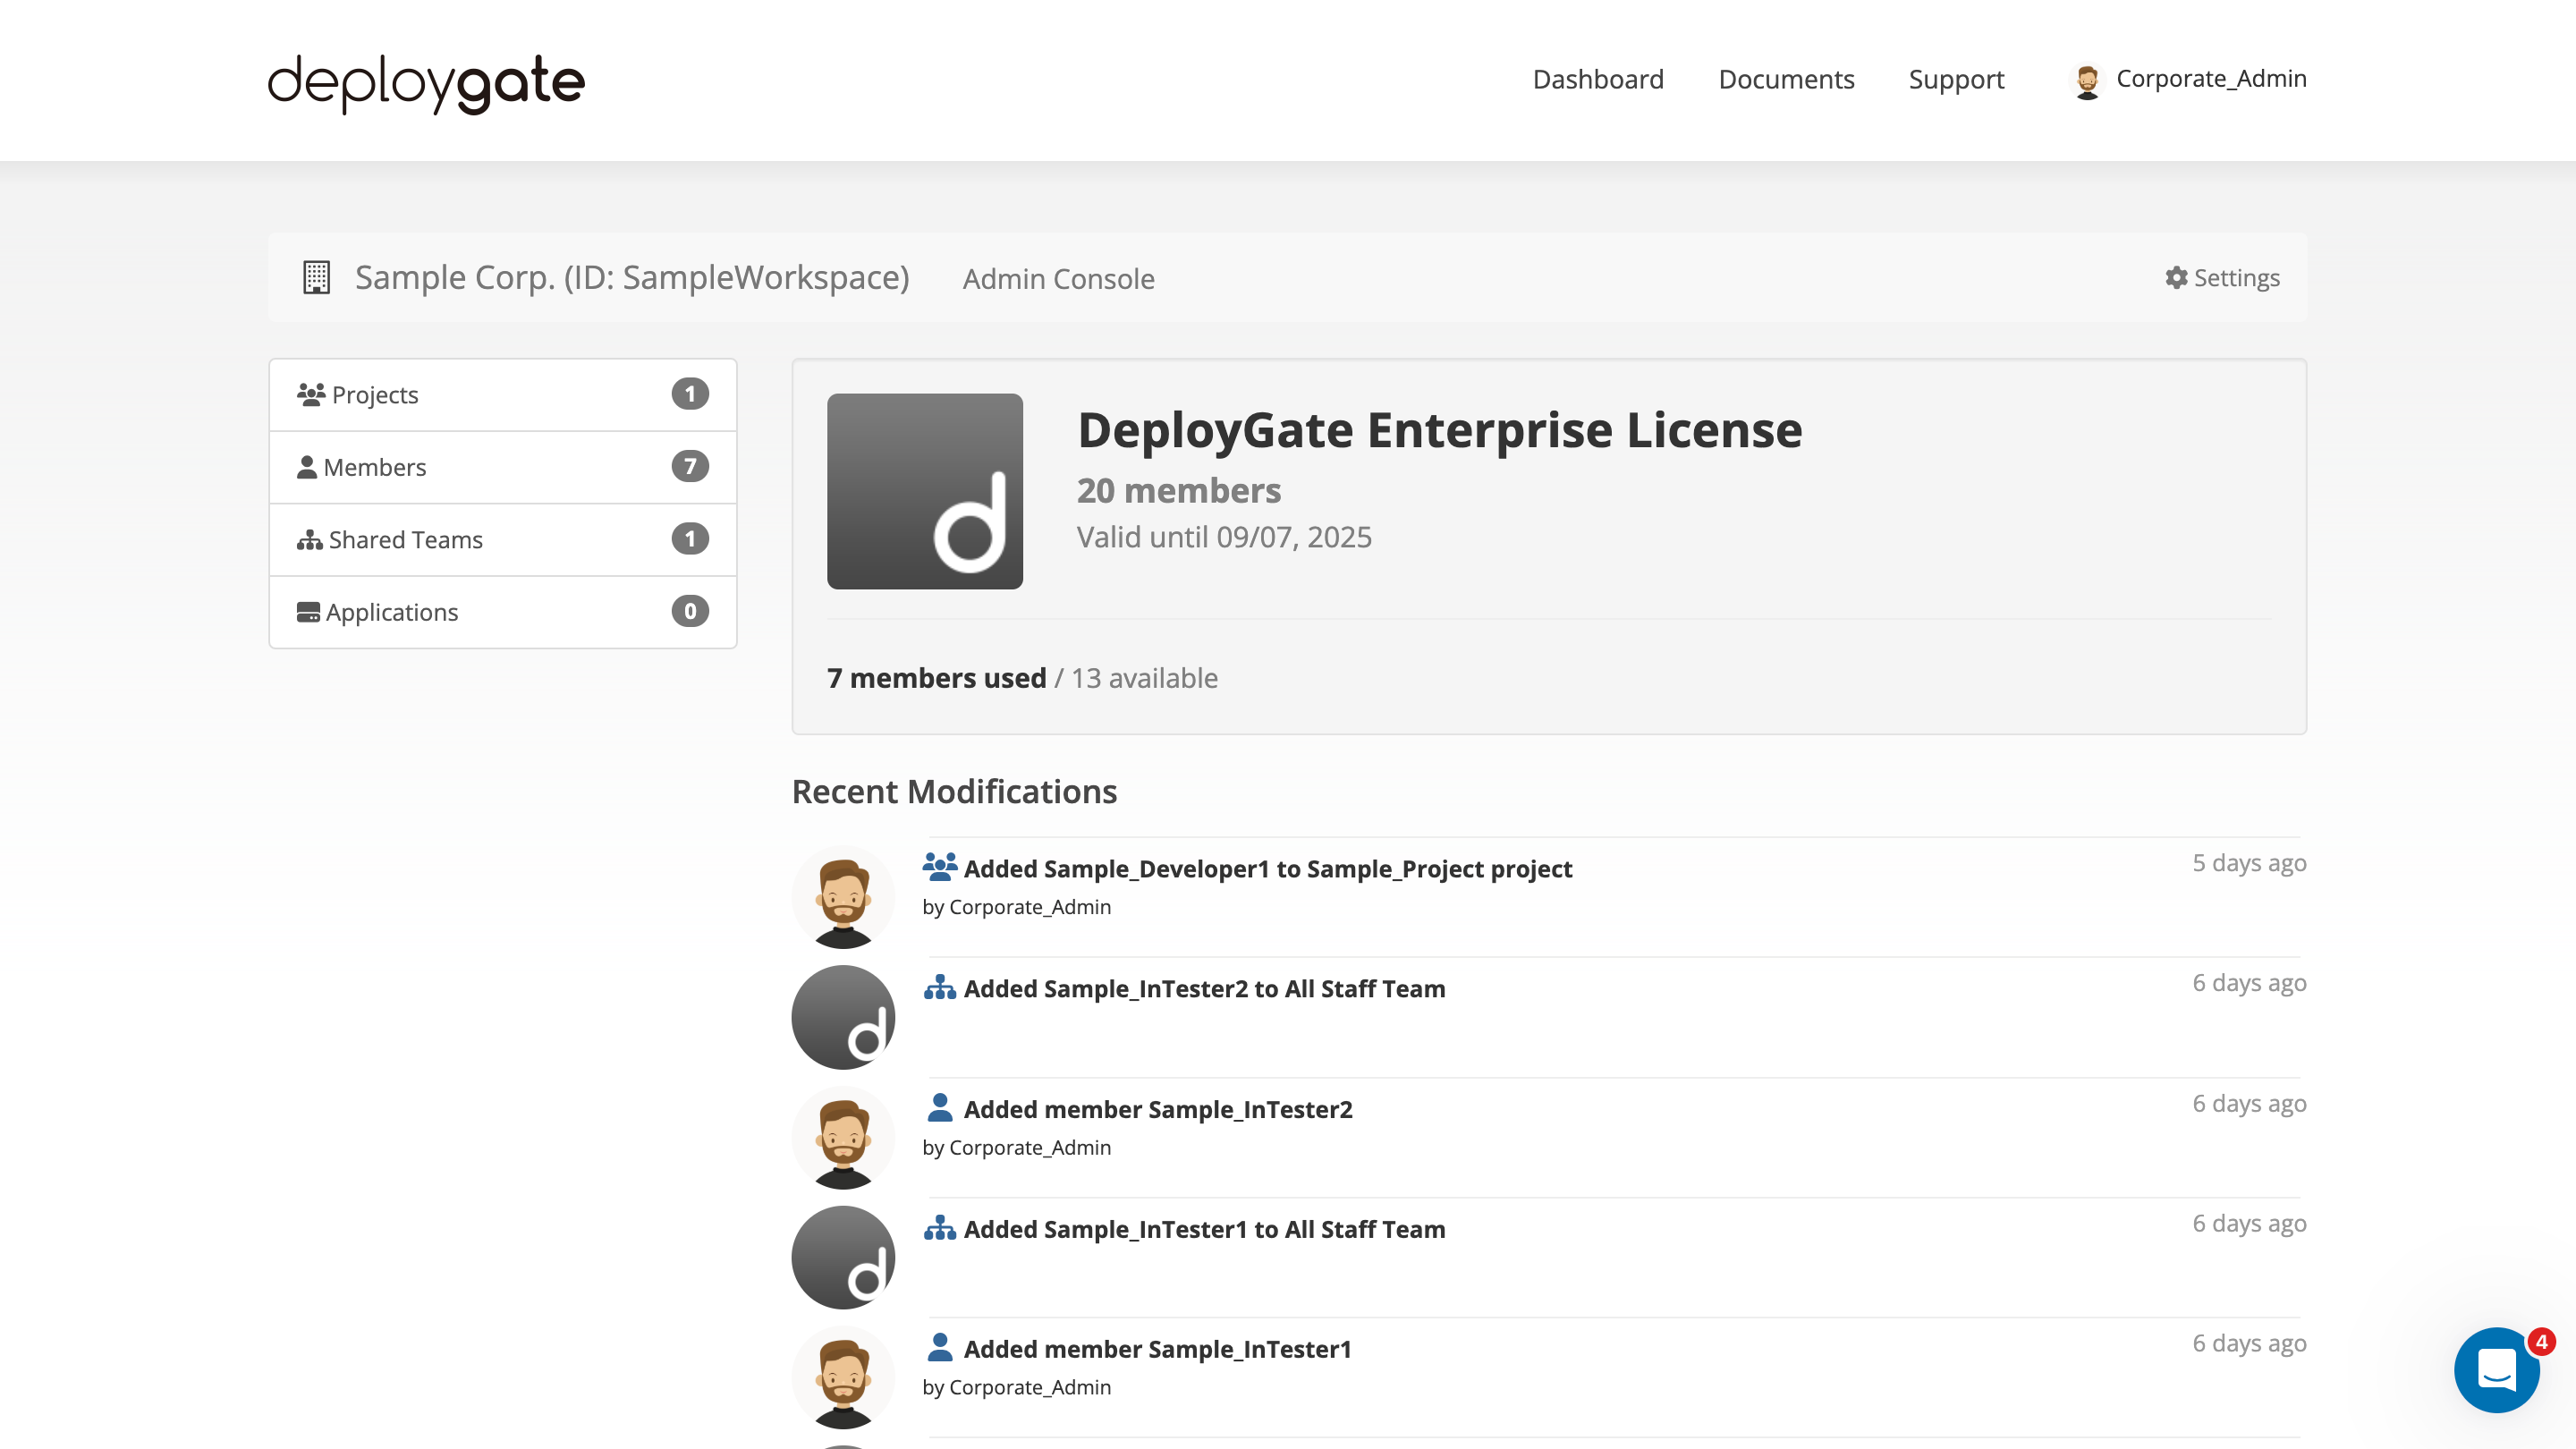Click avatar beside Added member Sample_InTester1

pyautogui.click(x=843, y=1378)
